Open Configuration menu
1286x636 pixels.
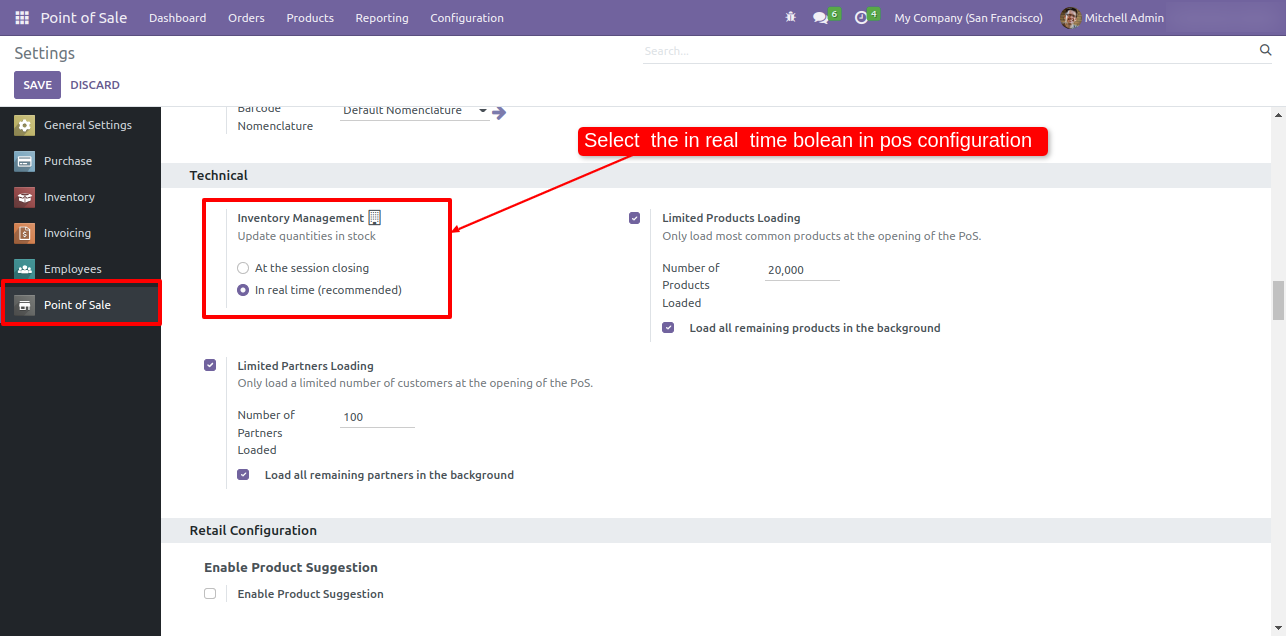pyautogui.click(x=467, y=18)
